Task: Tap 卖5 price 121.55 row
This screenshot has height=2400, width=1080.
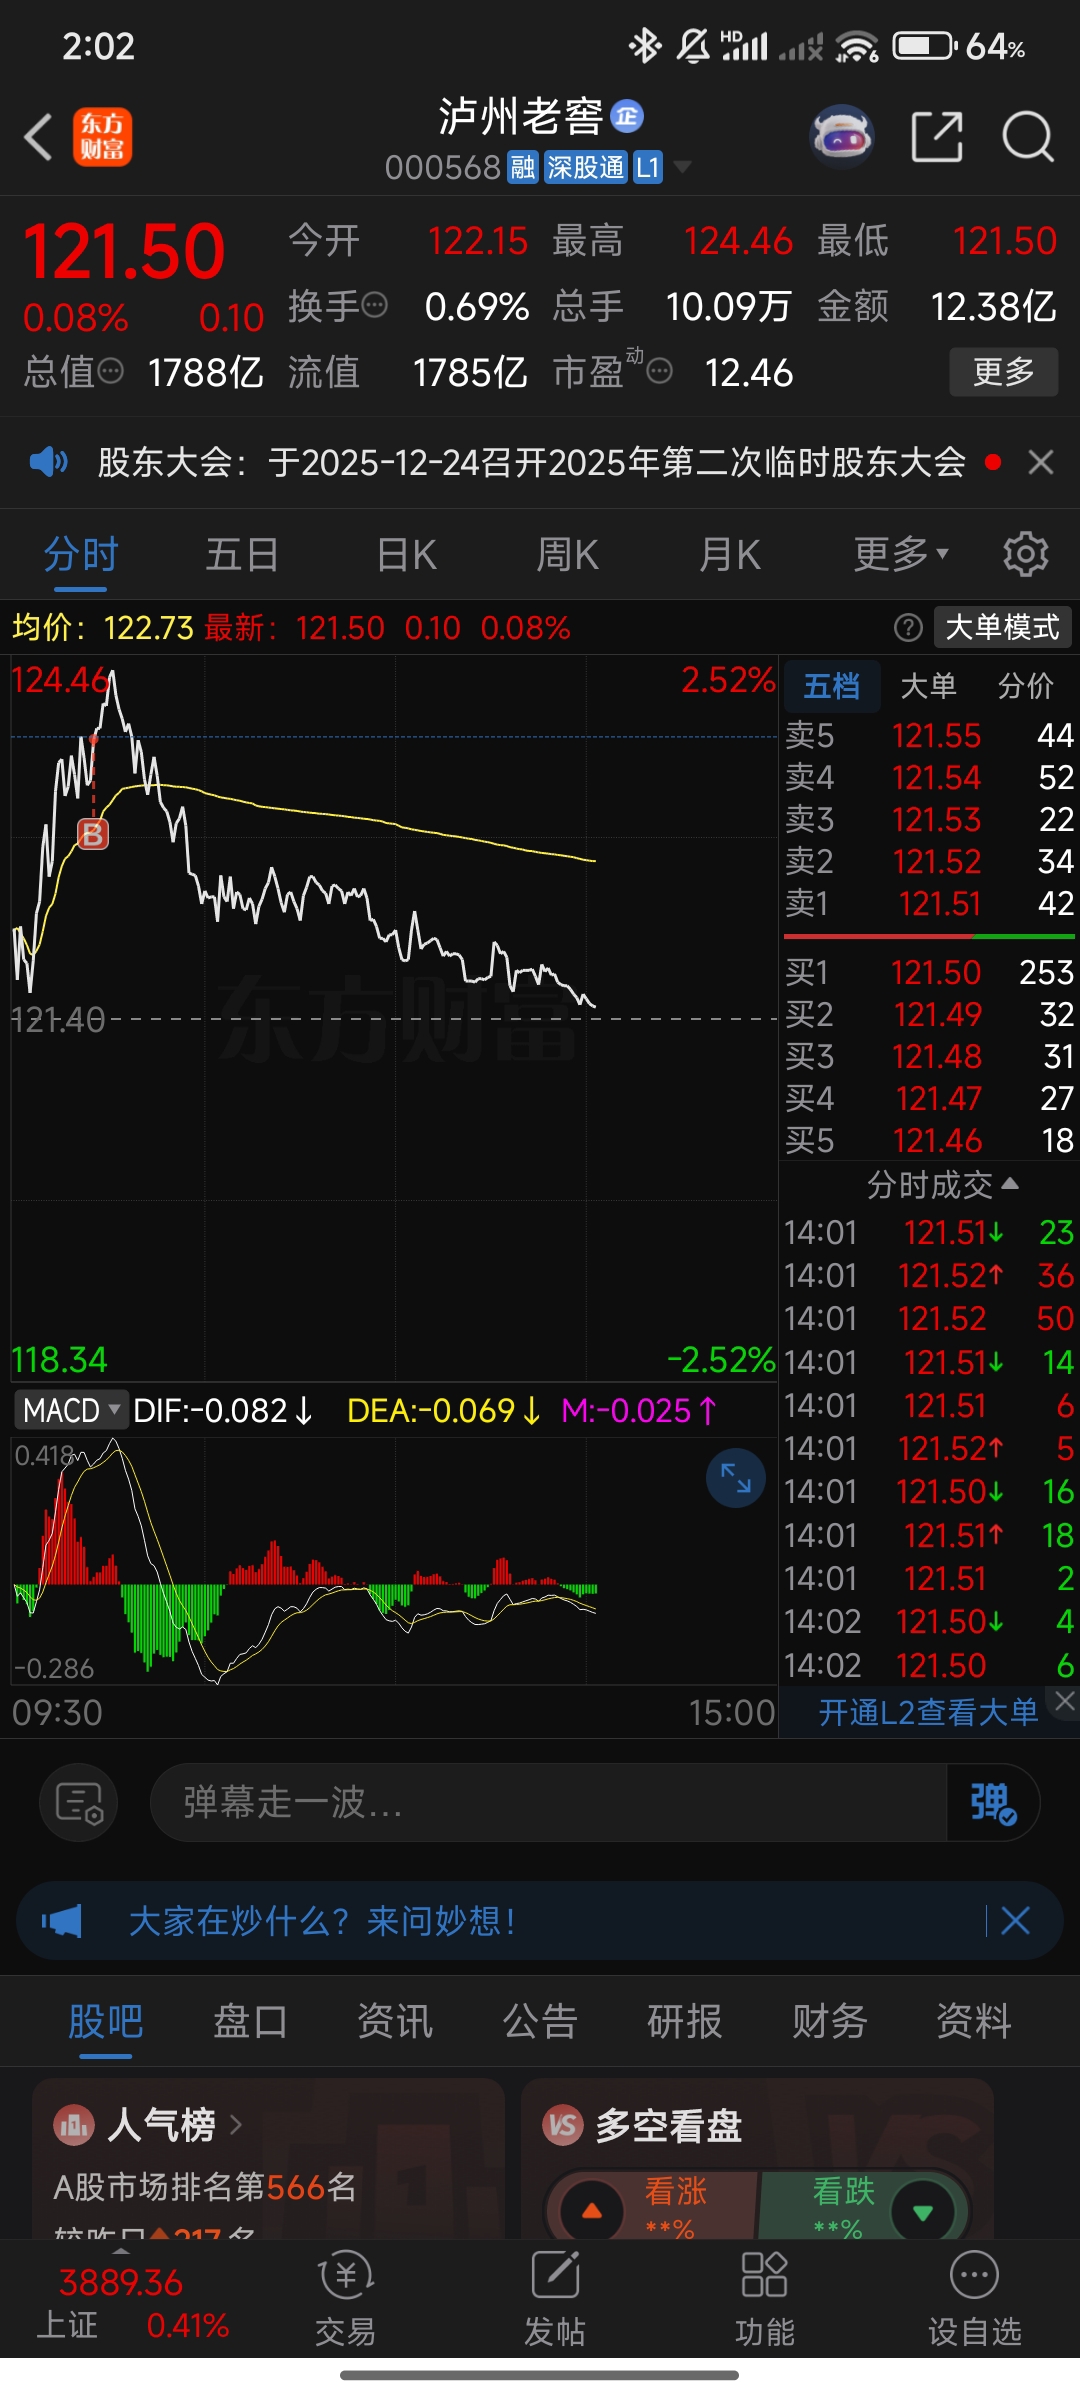Action: (x=929, y=736)
